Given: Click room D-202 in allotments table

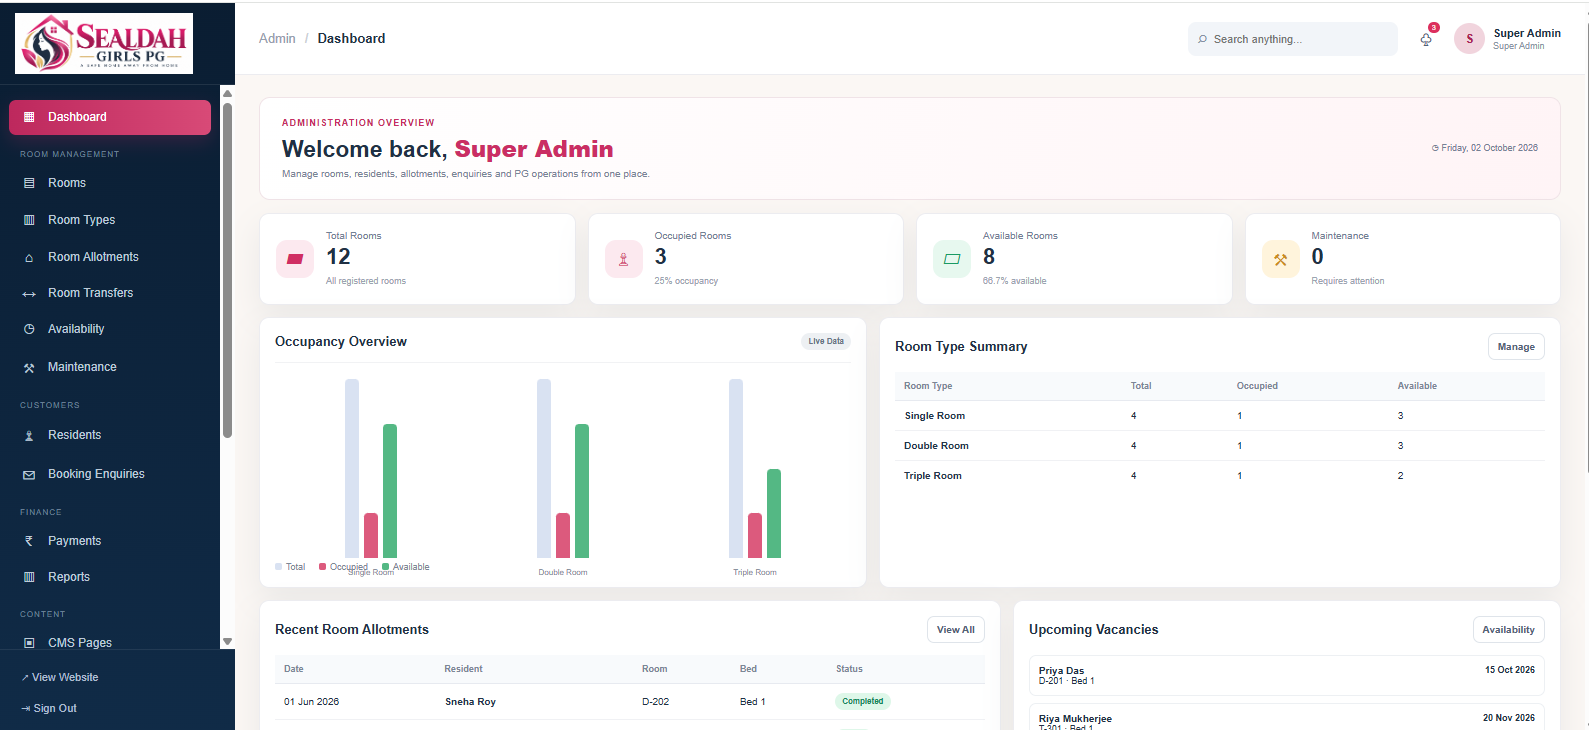Looking at the screenshot, I should tap(655, 702).
